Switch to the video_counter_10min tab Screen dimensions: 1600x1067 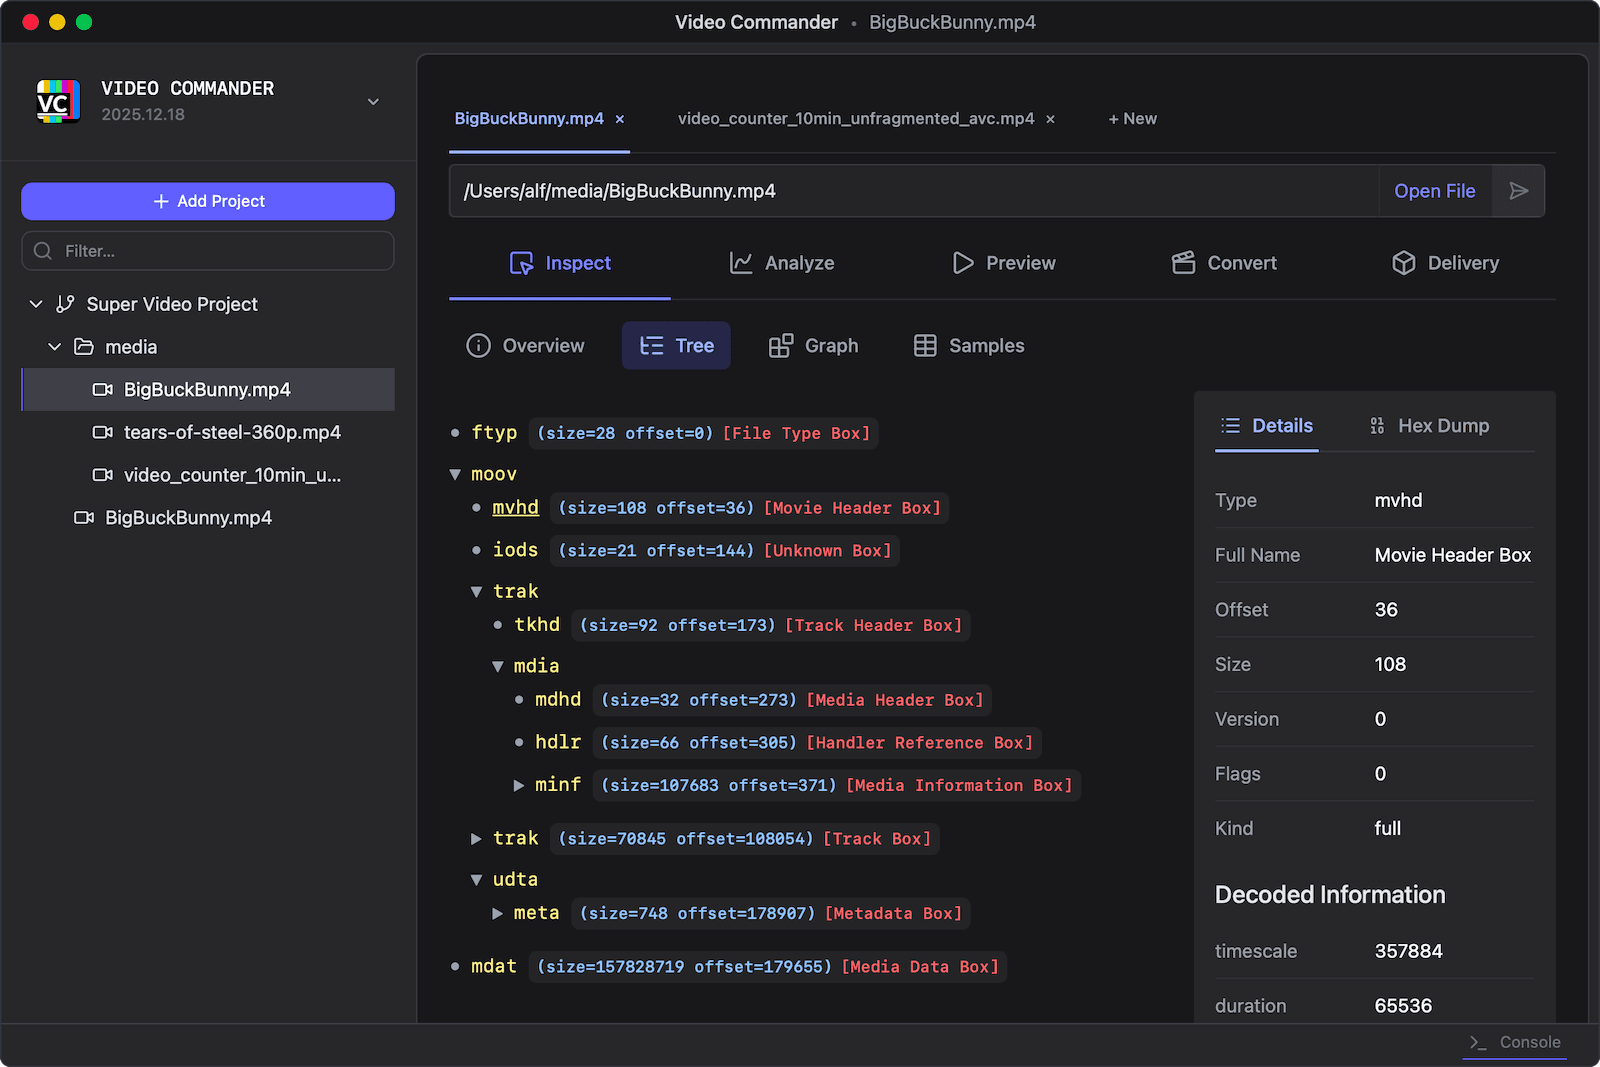pos(857,118)
